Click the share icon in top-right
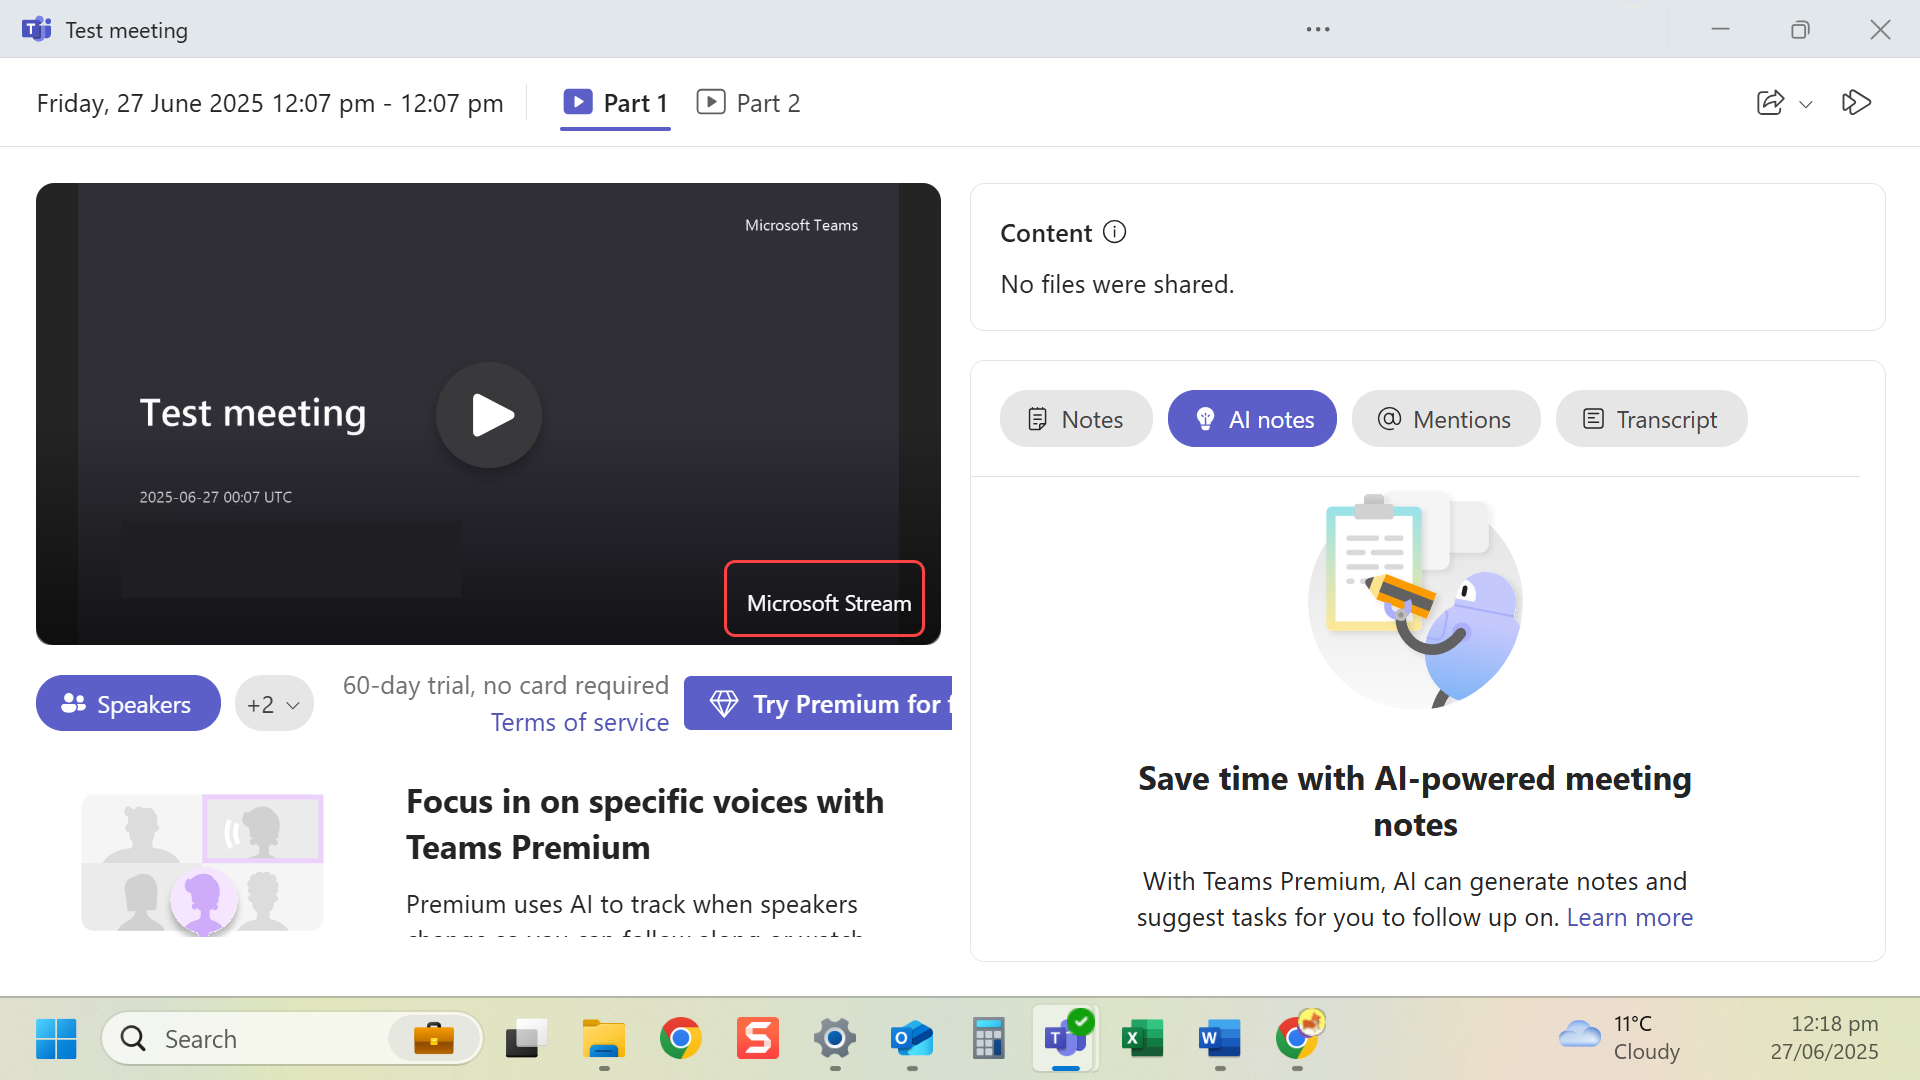 click(1770, 103)
